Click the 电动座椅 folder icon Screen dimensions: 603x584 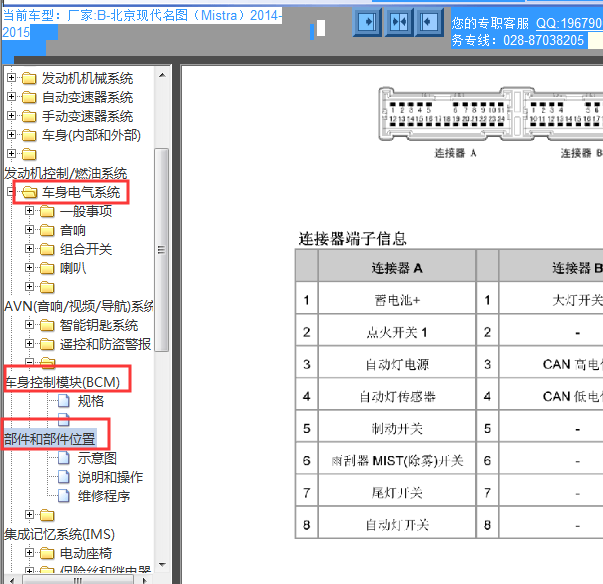pos(47,553)
